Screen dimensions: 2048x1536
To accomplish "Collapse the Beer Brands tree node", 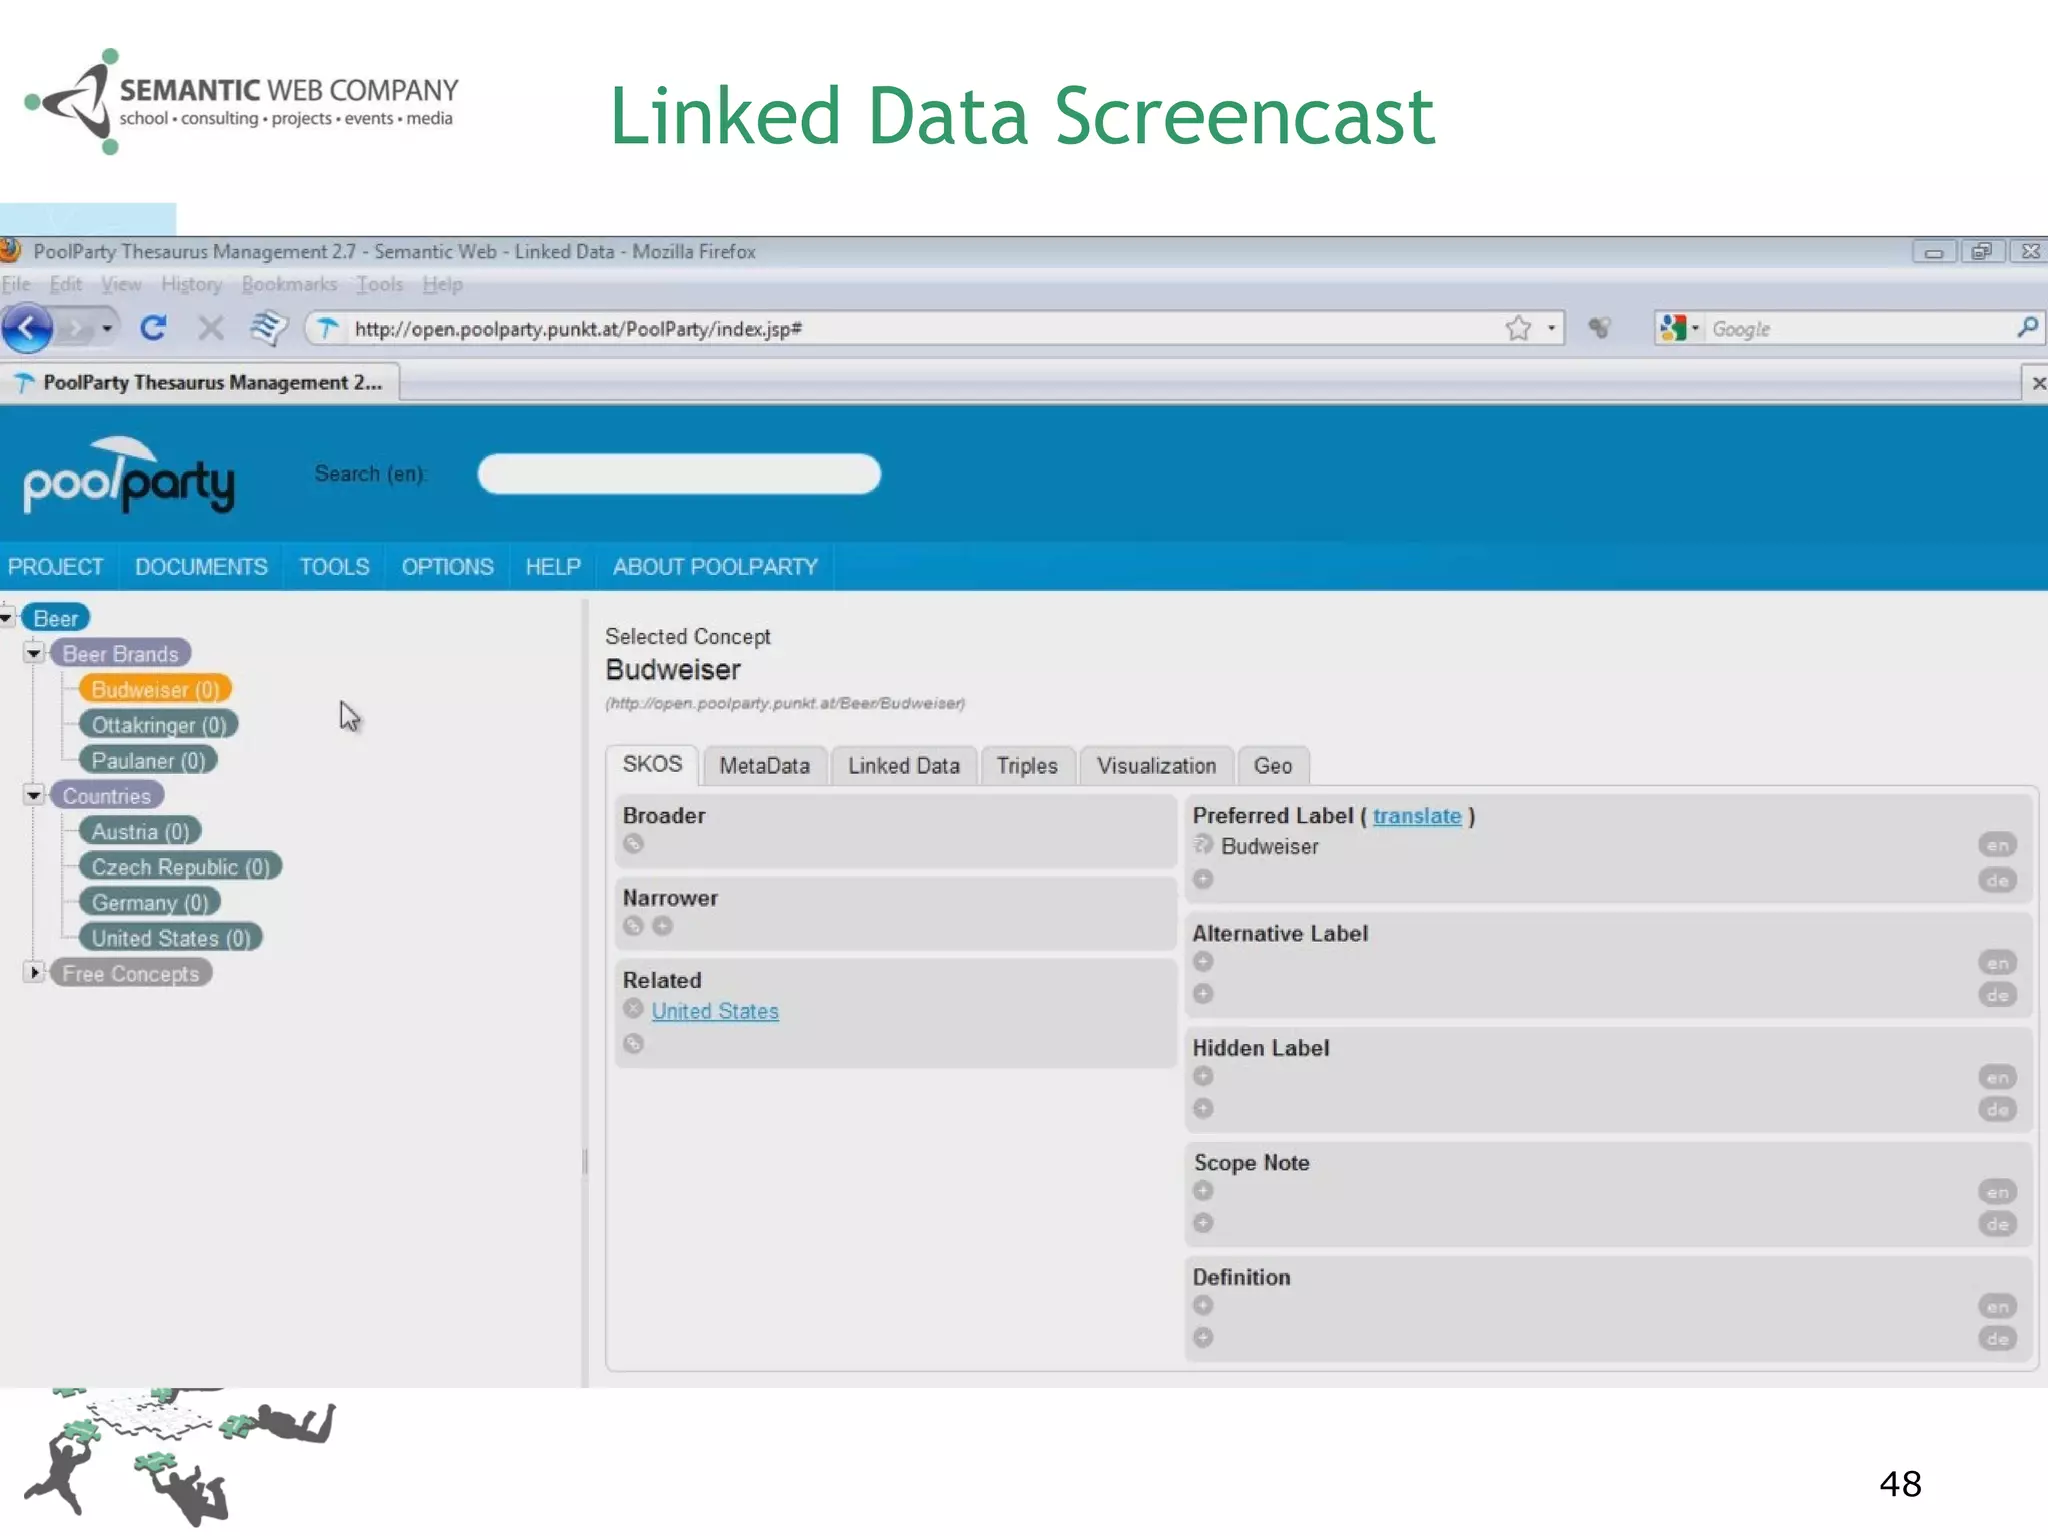I will coord(34,653).
